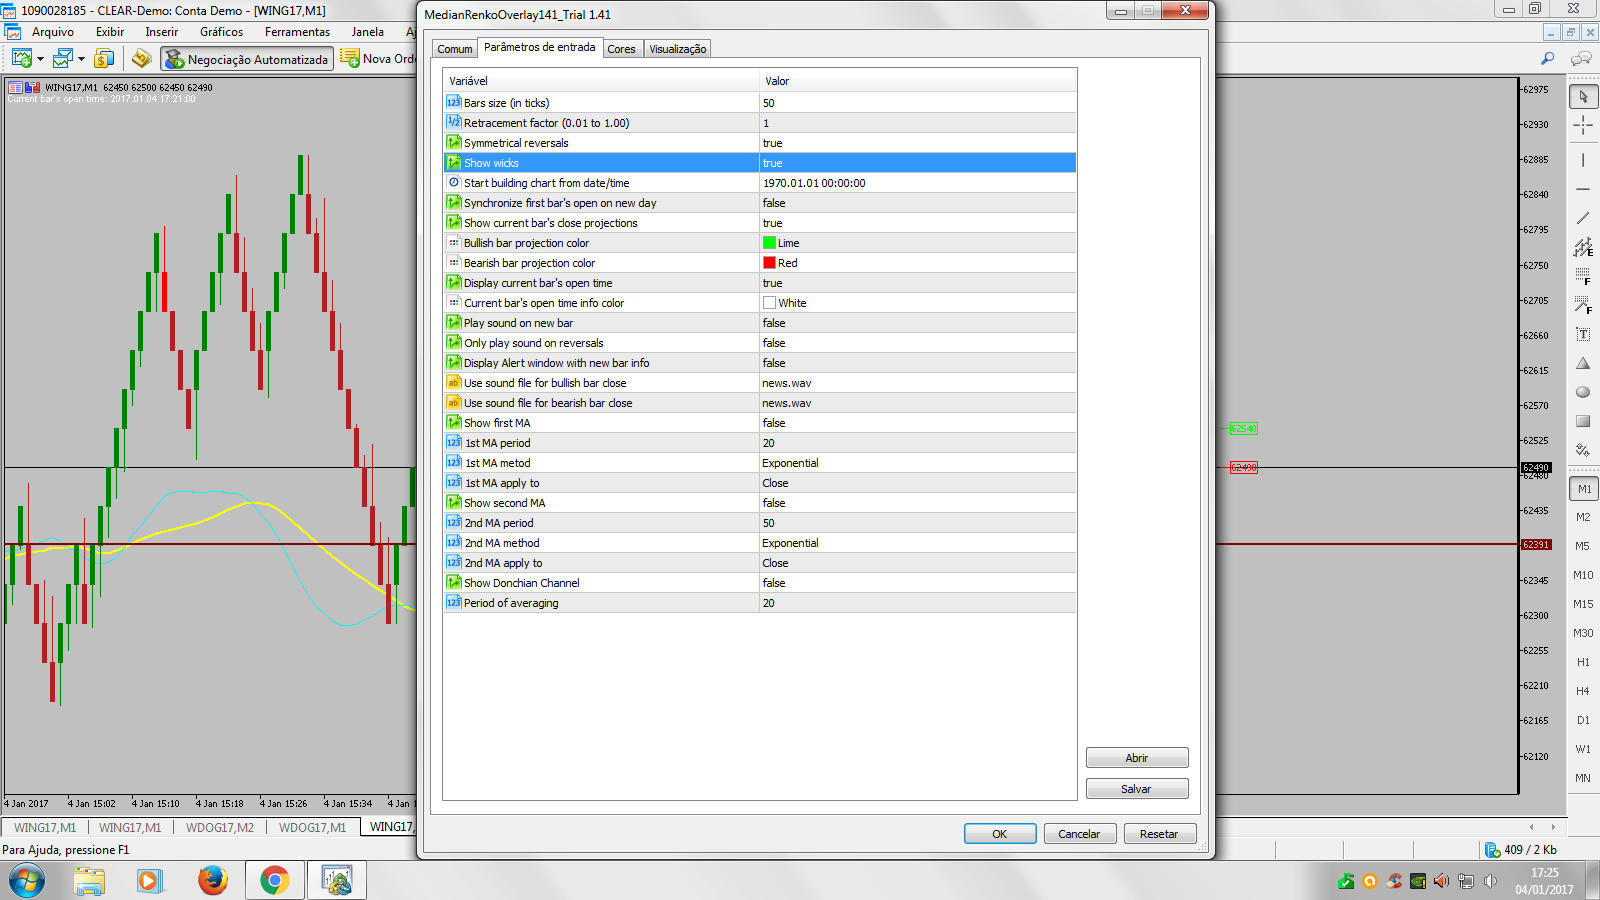Open Windows Media Player from taskbar
The image size is (1600, 900).
click(x=150, y=881)
